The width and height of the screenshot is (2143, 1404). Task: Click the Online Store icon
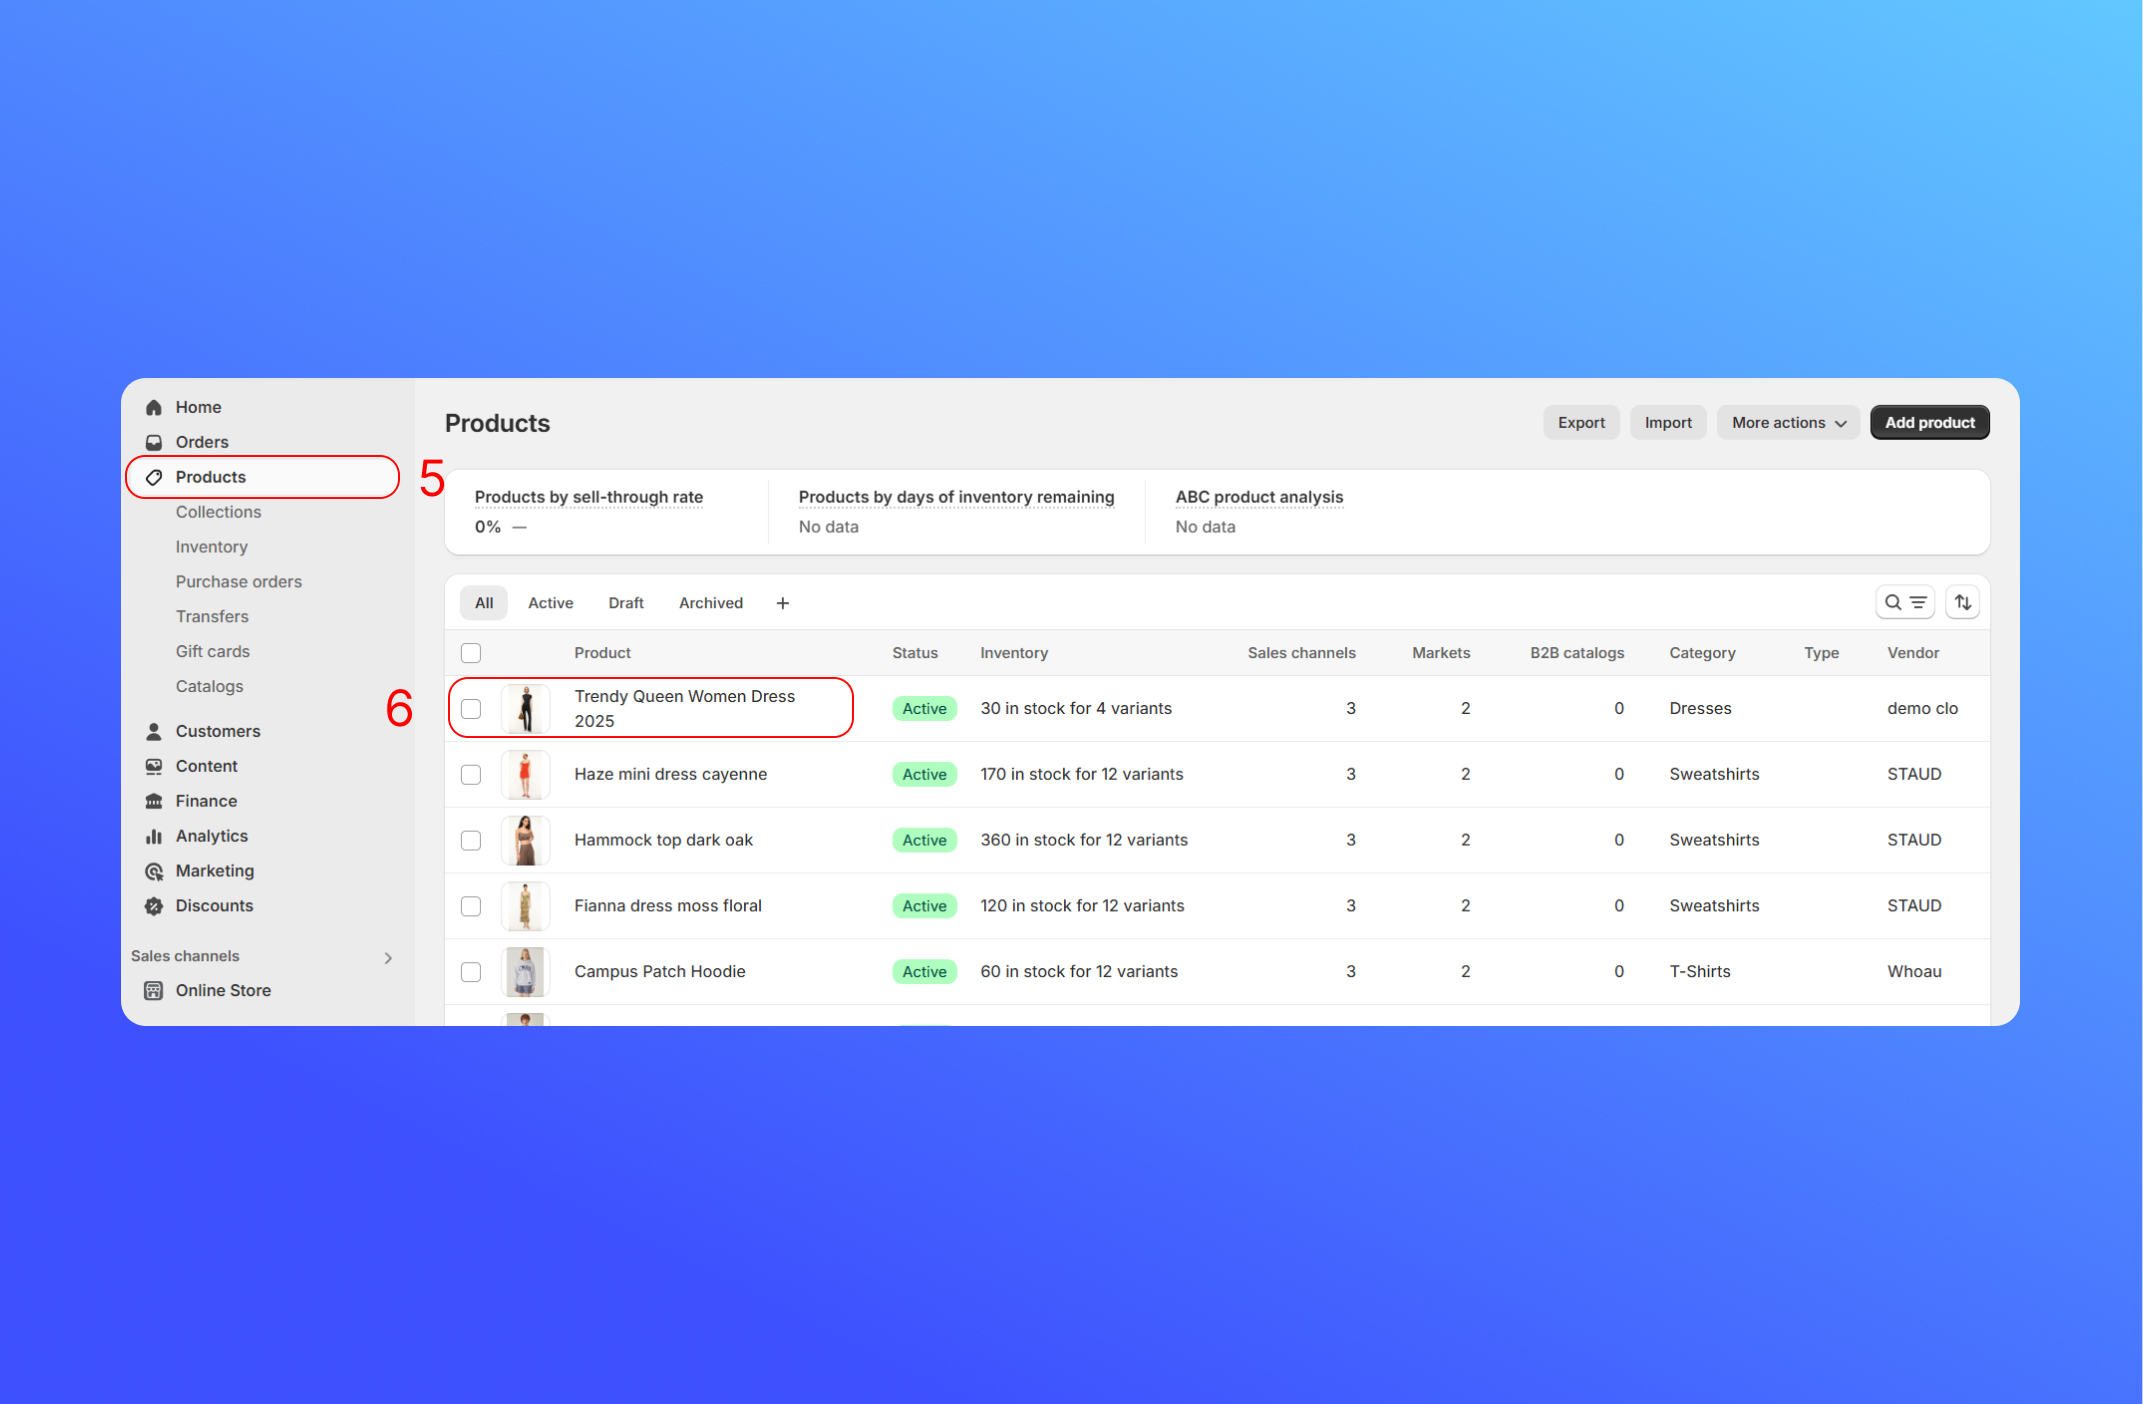[154, 990]
